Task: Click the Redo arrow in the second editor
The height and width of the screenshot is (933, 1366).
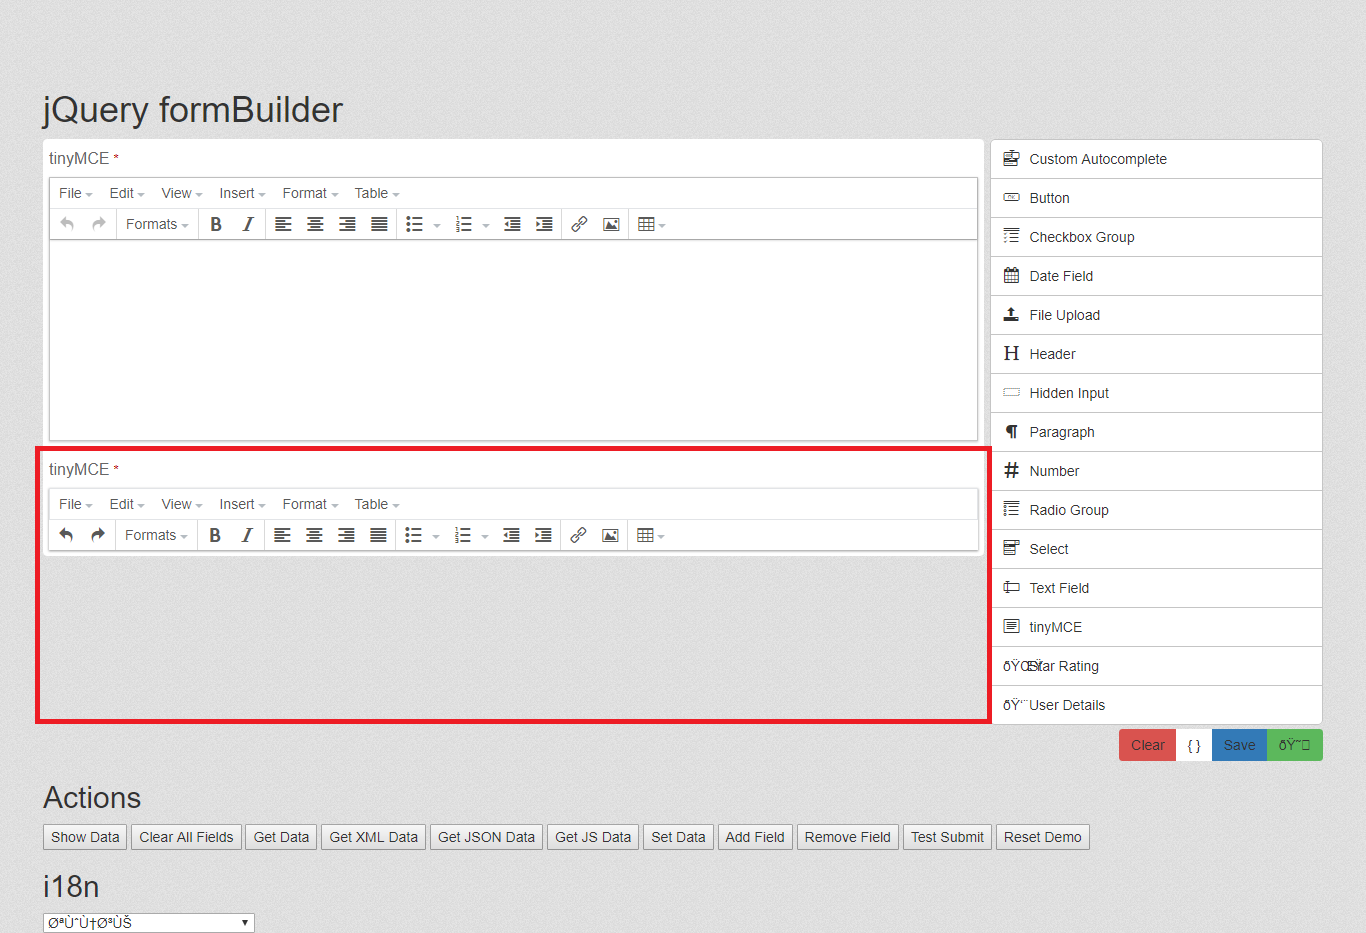Action: tap(97, 535)
